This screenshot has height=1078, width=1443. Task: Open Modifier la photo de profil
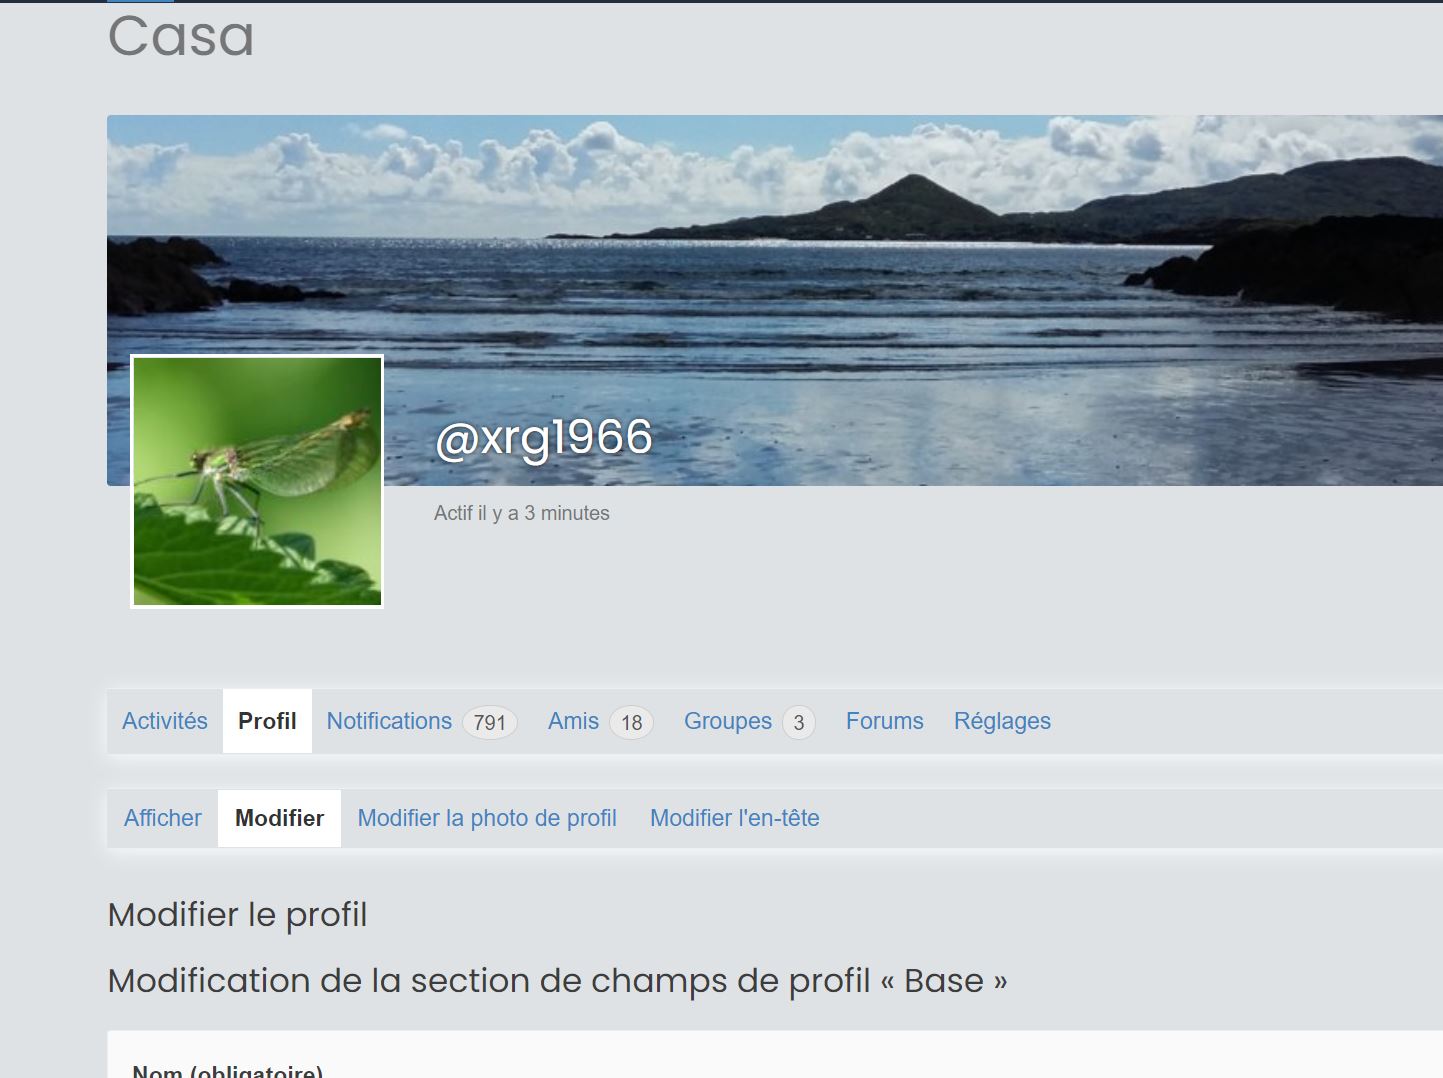(487, 818)
